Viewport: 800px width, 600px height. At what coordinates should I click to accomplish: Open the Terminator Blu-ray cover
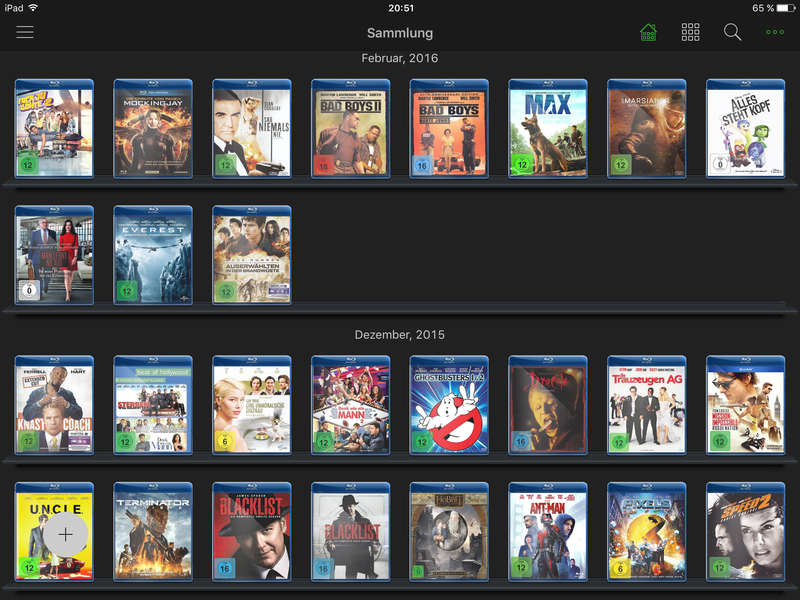point(153,532)
